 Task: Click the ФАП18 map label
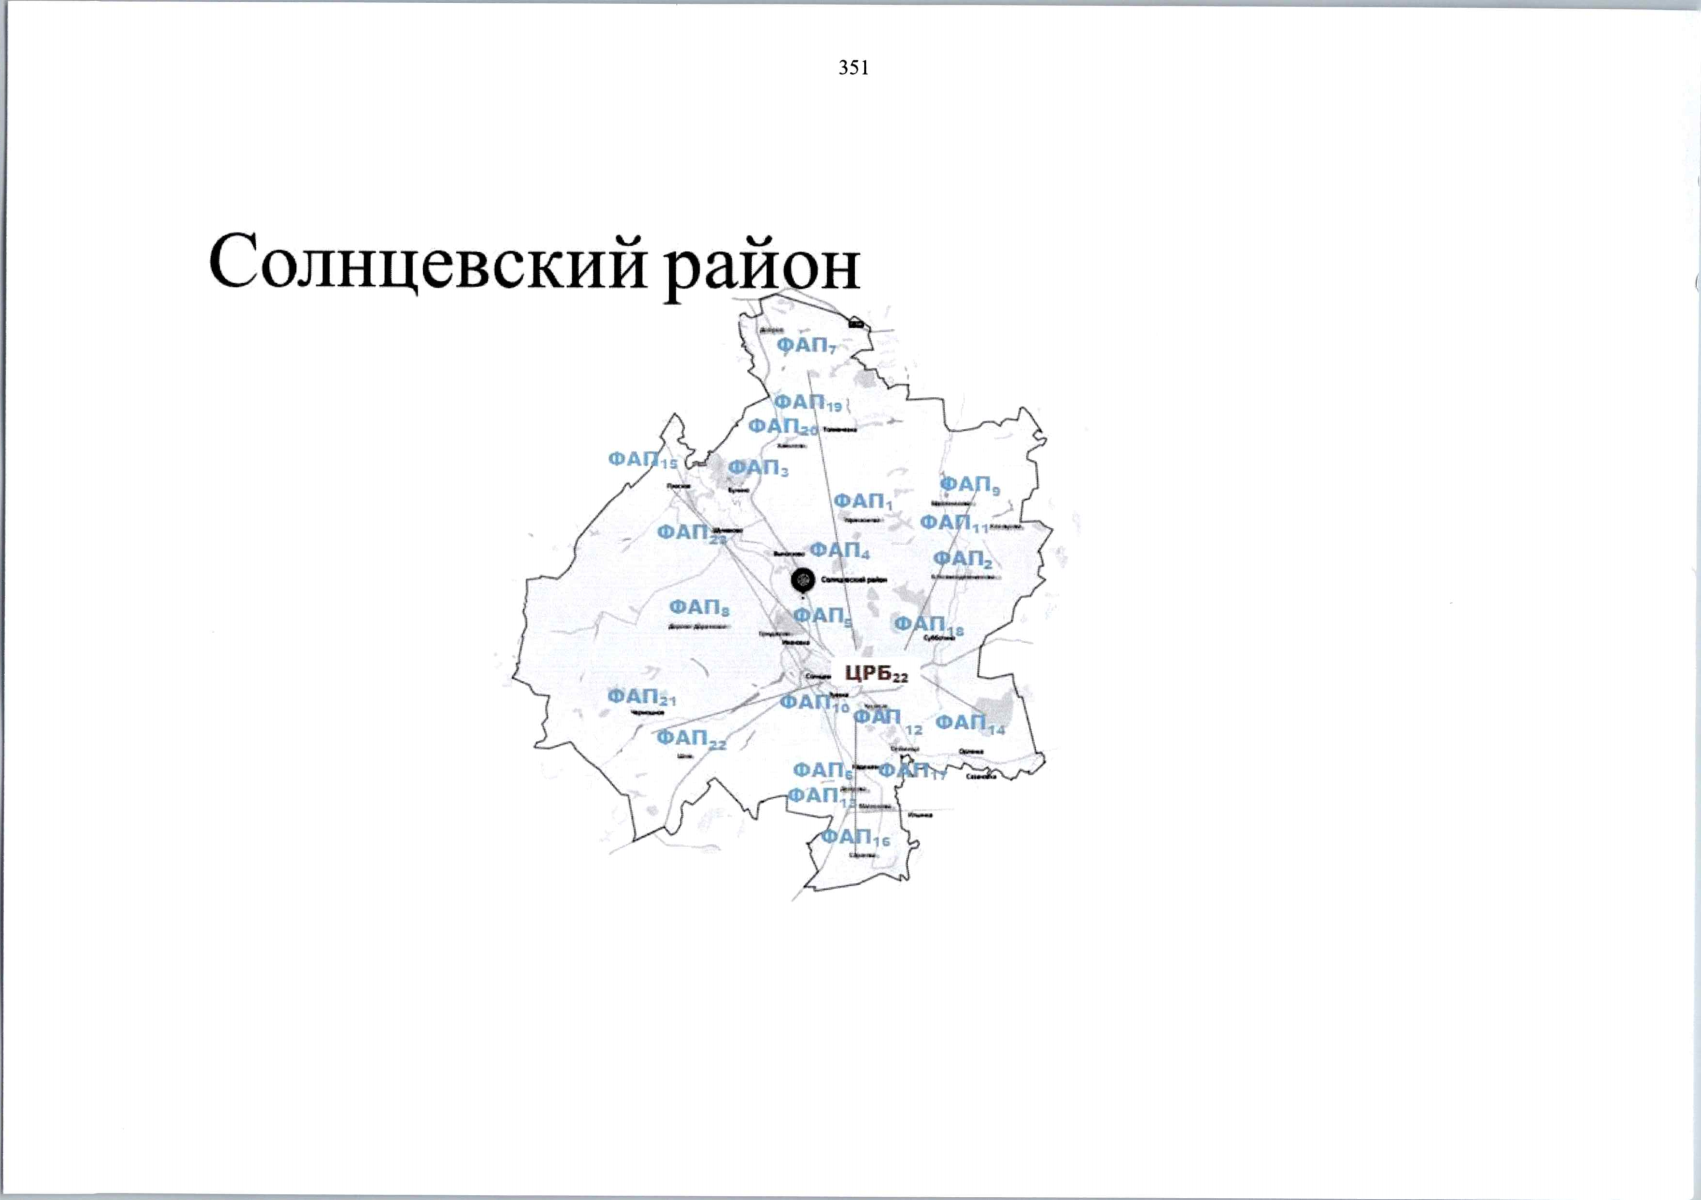[928, 626]
